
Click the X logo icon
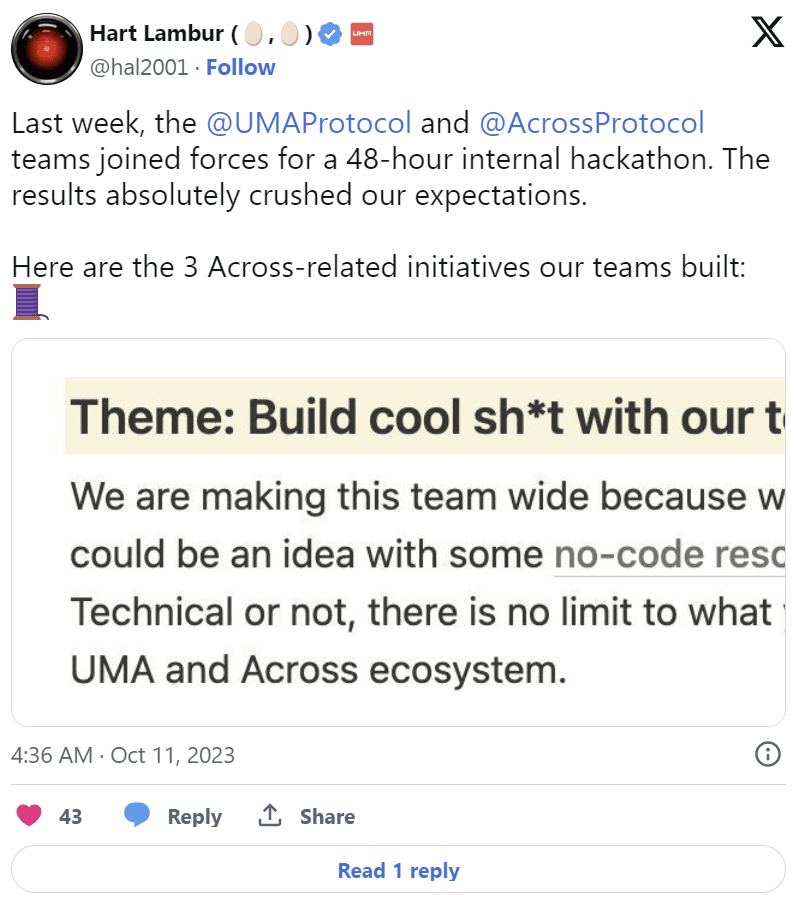pyautogui.click(x=767, y=35)
